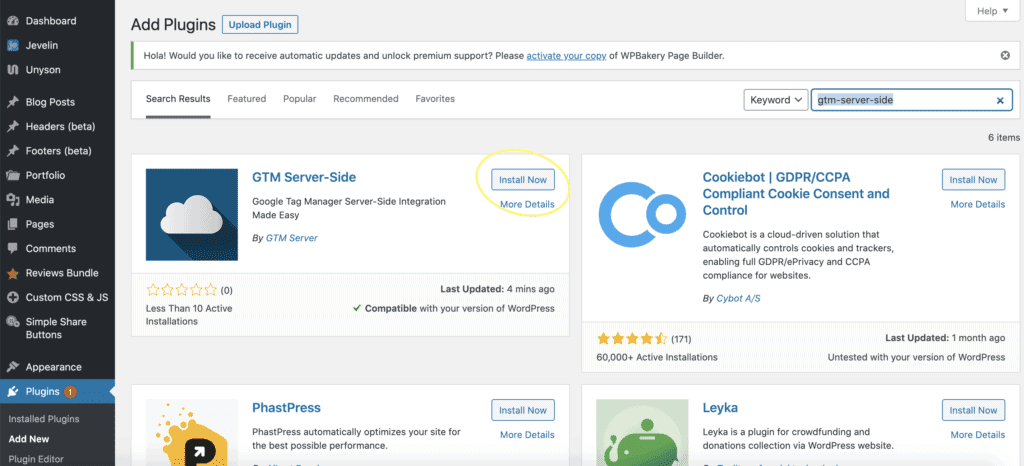This screenshot has height=466, width=1024.
Task: Click the Cookiebot star rating
Action: click(632, 339)
